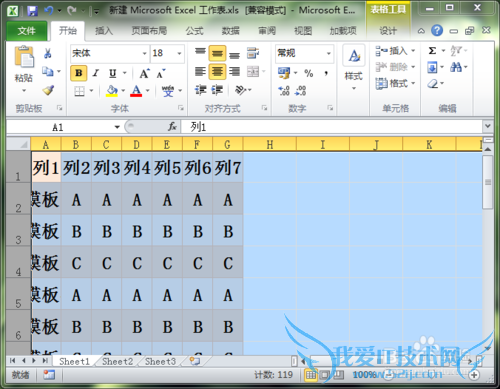Open the font name dropdown (宋体)
The width and height of the screenshot is (500, 389).
145,53
